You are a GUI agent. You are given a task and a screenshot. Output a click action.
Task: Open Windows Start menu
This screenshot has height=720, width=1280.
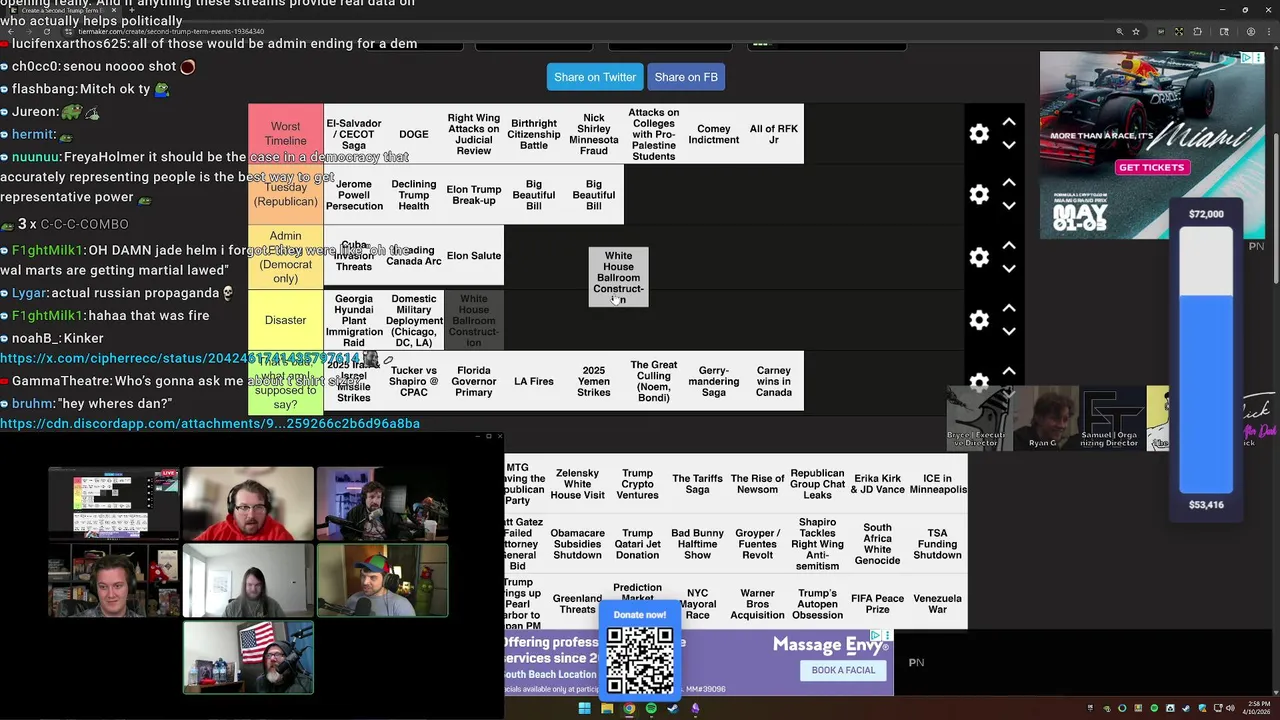pyautogui.click(x=584, y=709)
